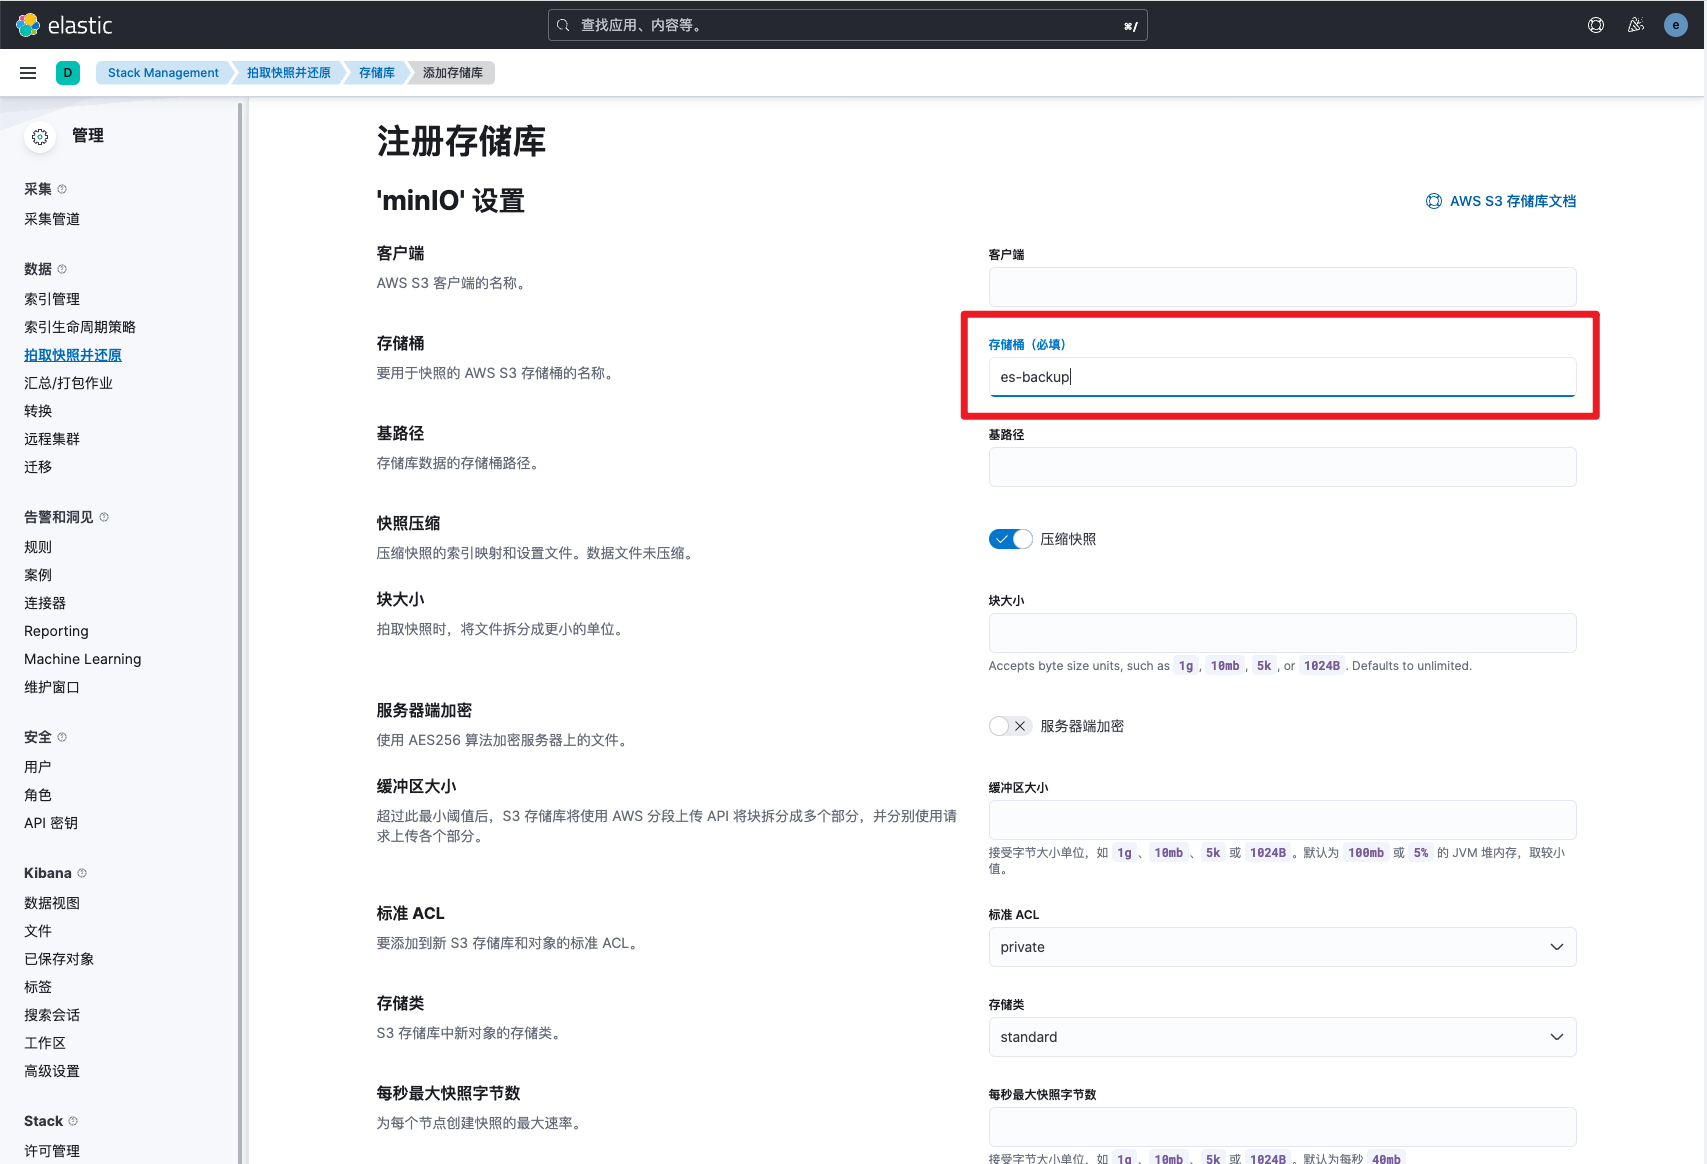Open the AWS S3 存储库文档 link

pos(1511,201)
